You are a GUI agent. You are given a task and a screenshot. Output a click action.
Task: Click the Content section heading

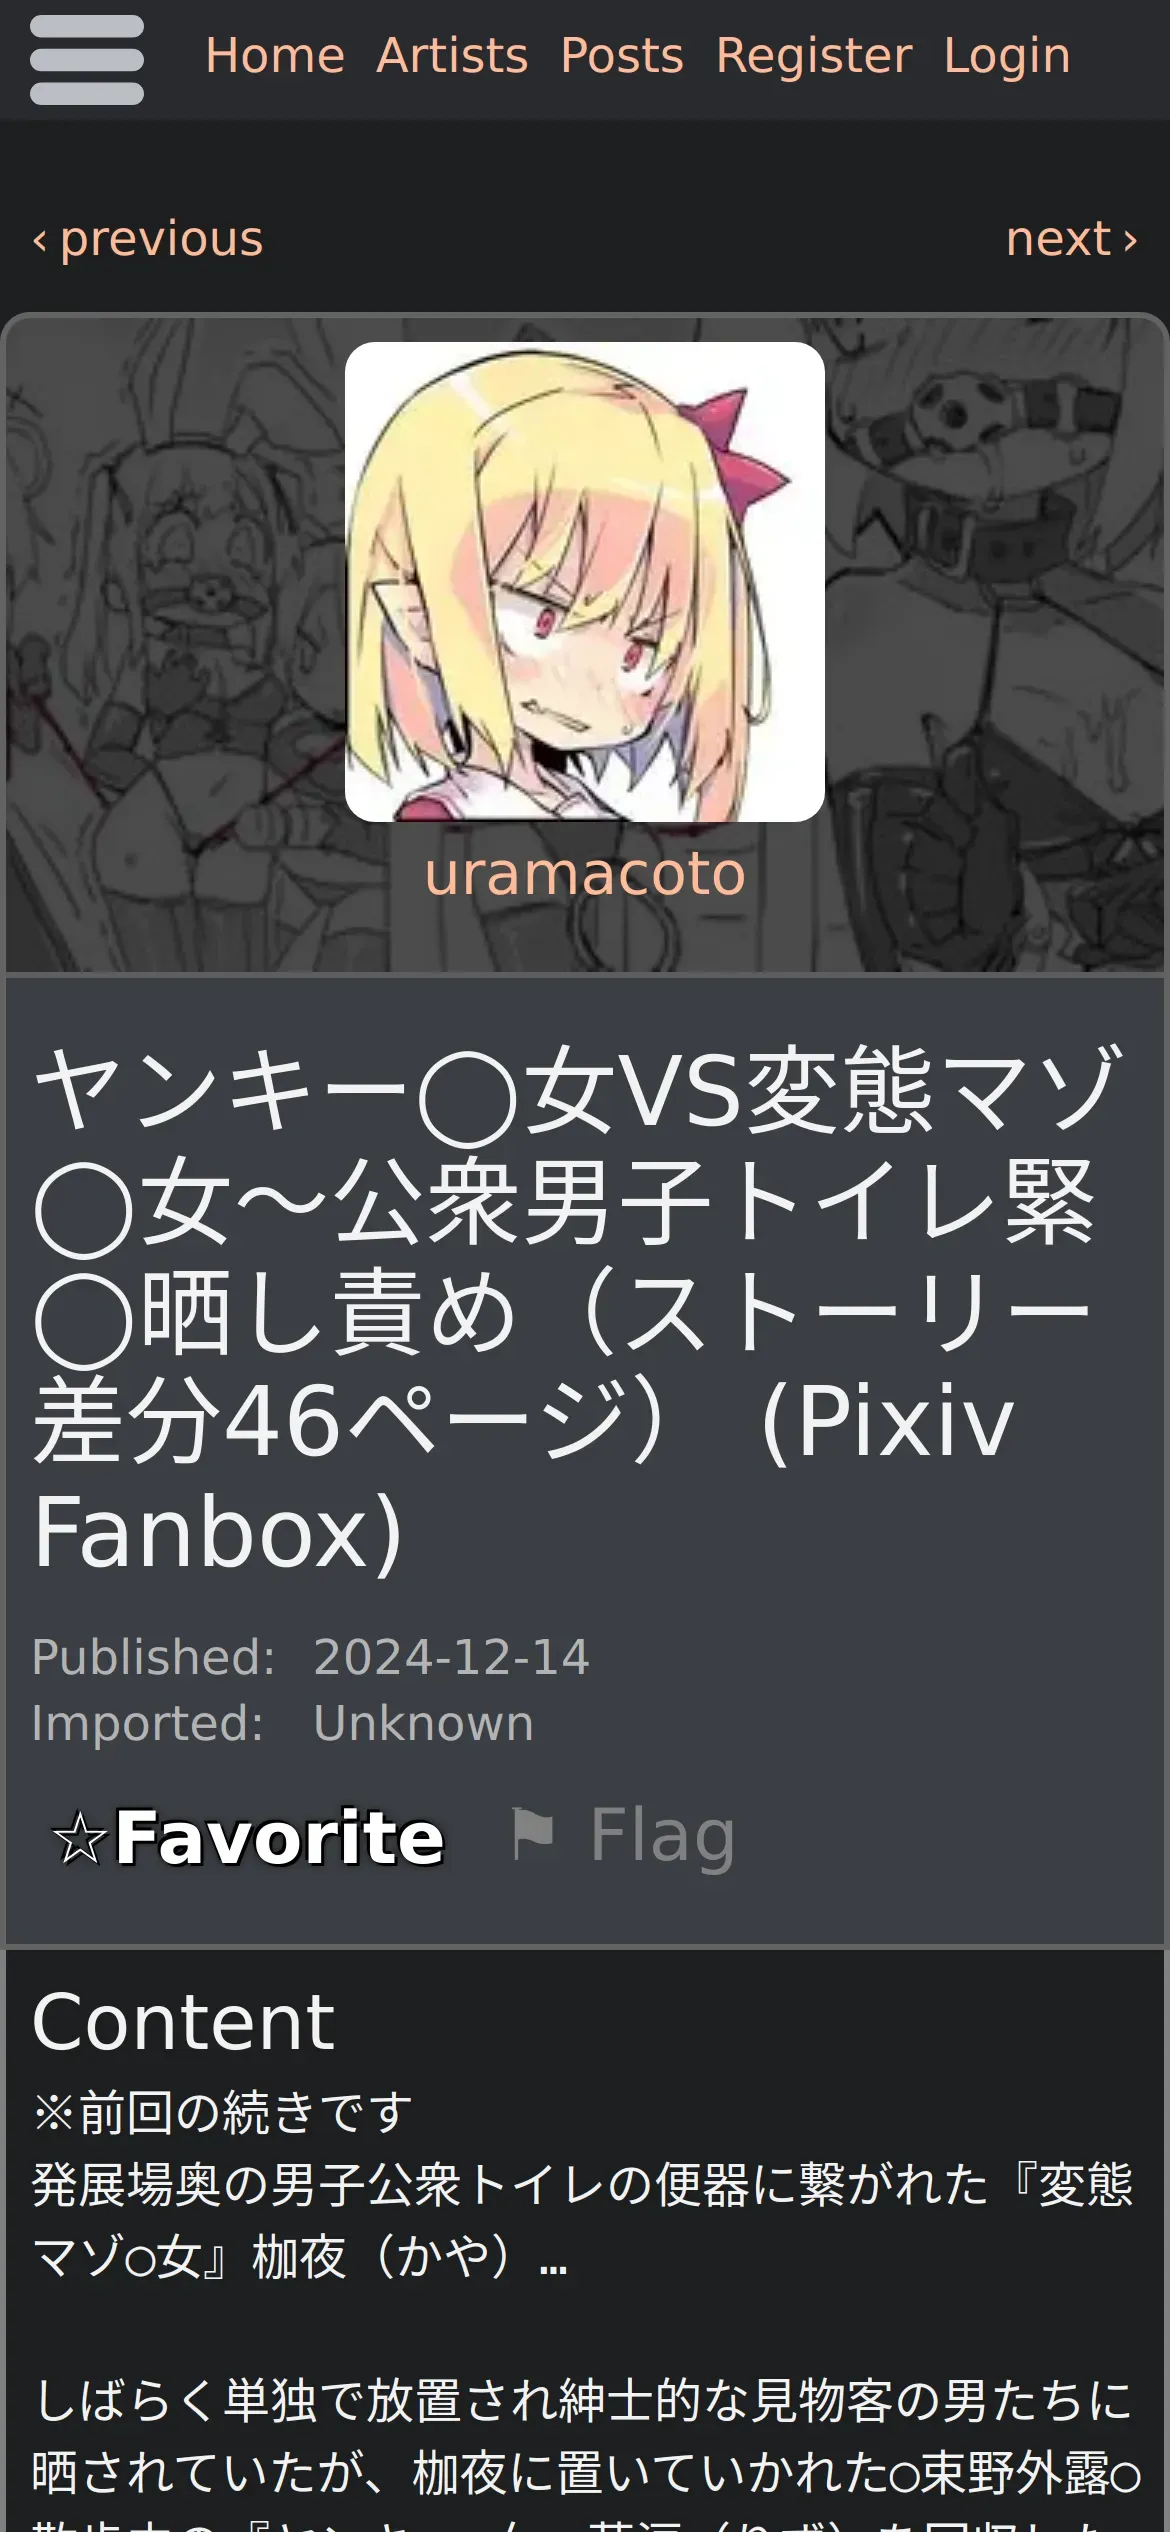[x=184, y=2022]
